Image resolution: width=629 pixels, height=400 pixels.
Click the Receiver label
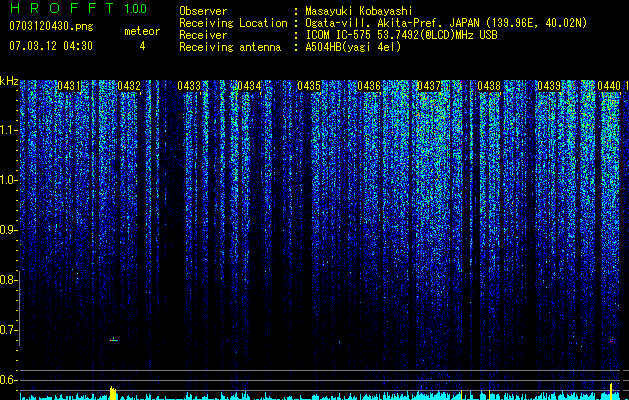203,35
